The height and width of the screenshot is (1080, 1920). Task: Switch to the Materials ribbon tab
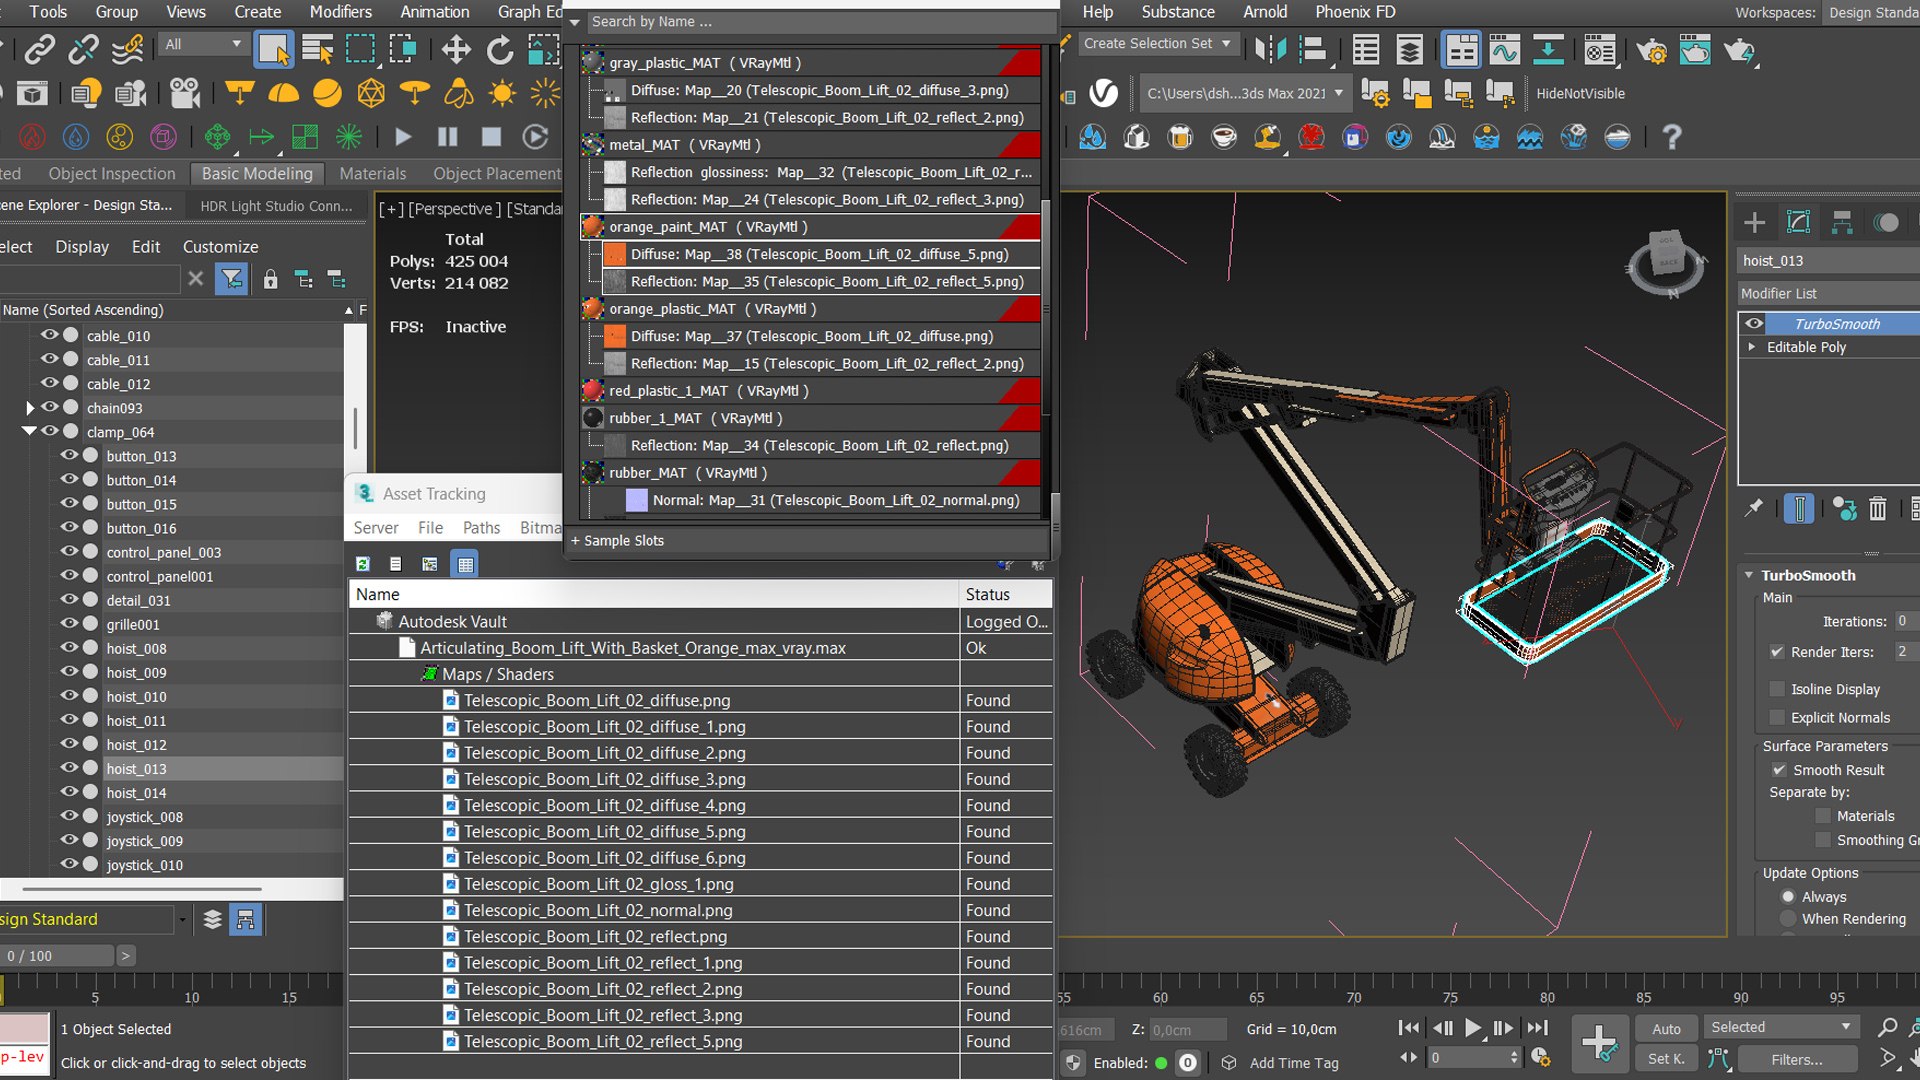[x=372, y=173]
